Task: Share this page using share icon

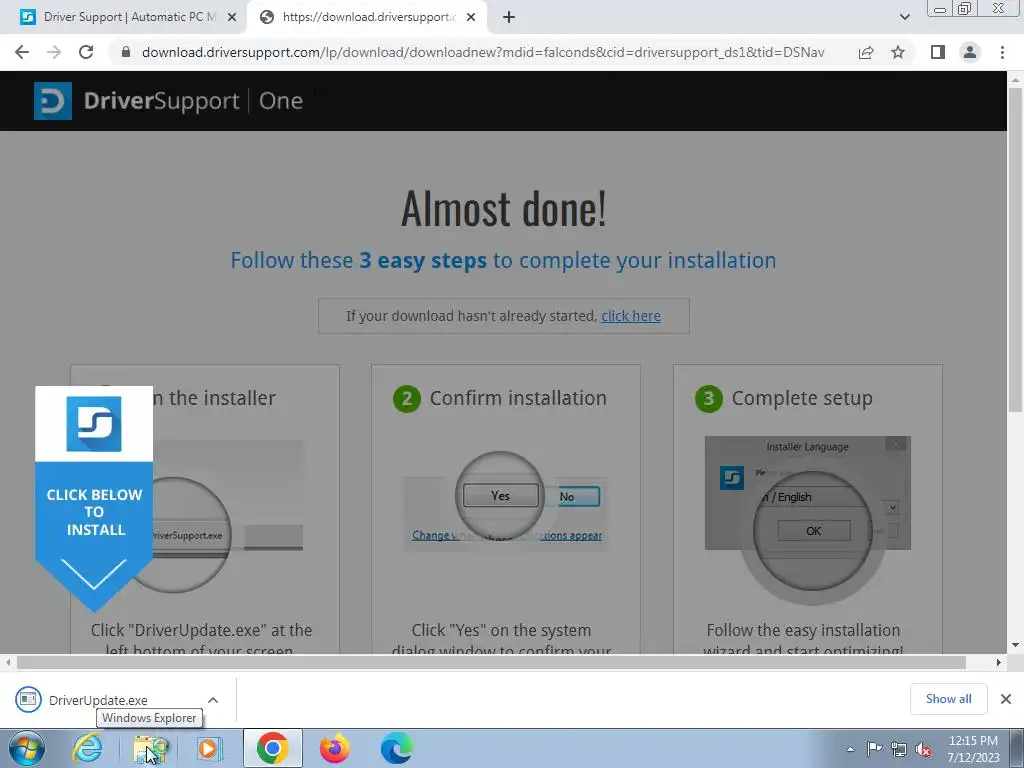Action: [866, 52]
